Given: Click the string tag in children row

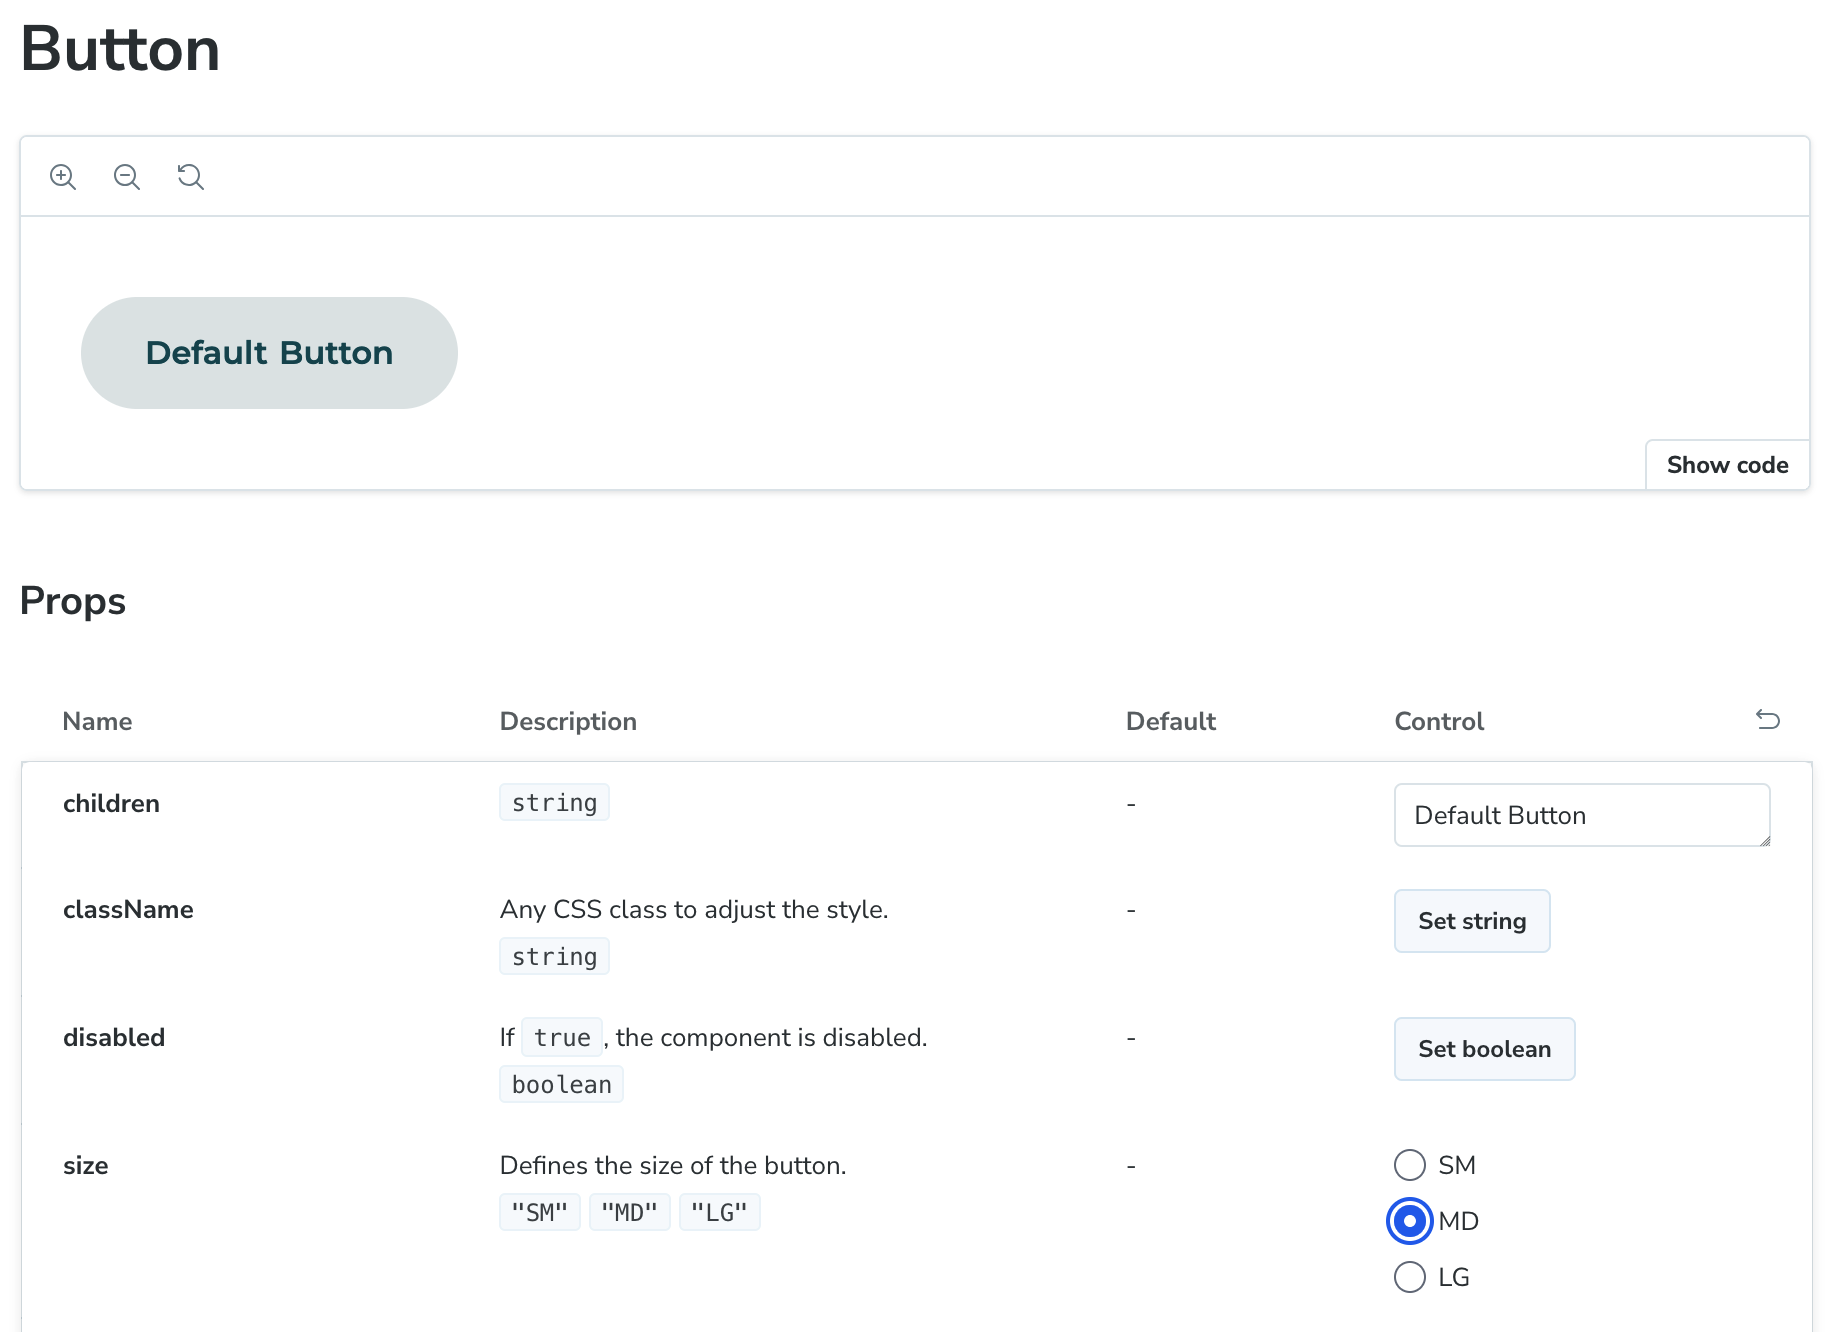Looking at the screenshot, I should click(554, 802).
